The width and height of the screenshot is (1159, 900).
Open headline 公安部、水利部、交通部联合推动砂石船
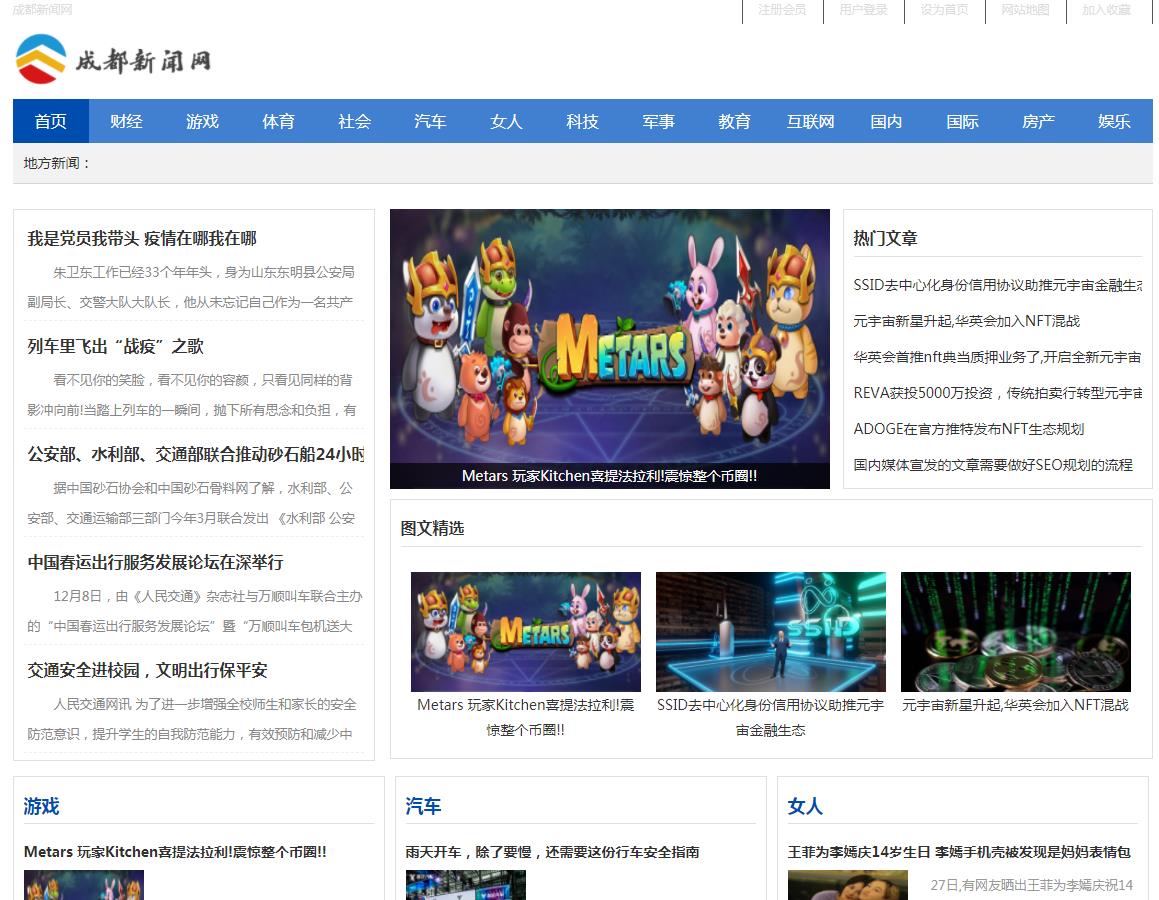[196, 454]
